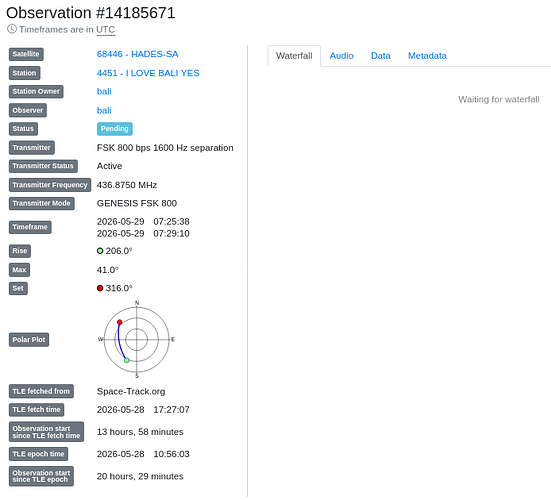The image size is (551, 500).
Task: Click the 41.0° max elevation value
Action: click(108, 270)
